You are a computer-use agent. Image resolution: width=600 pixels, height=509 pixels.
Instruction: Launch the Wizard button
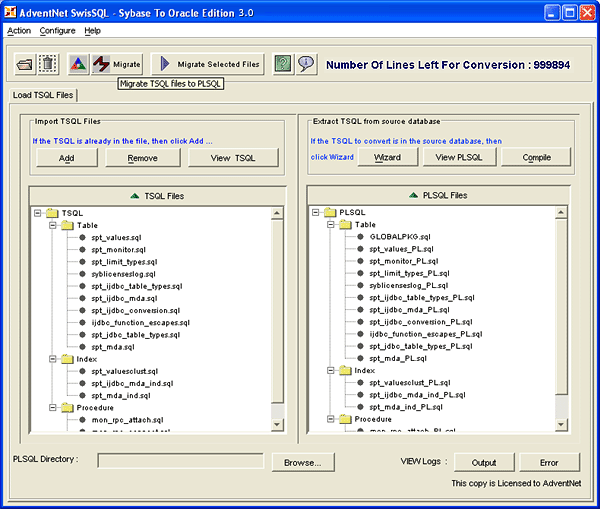pos(387,157)
